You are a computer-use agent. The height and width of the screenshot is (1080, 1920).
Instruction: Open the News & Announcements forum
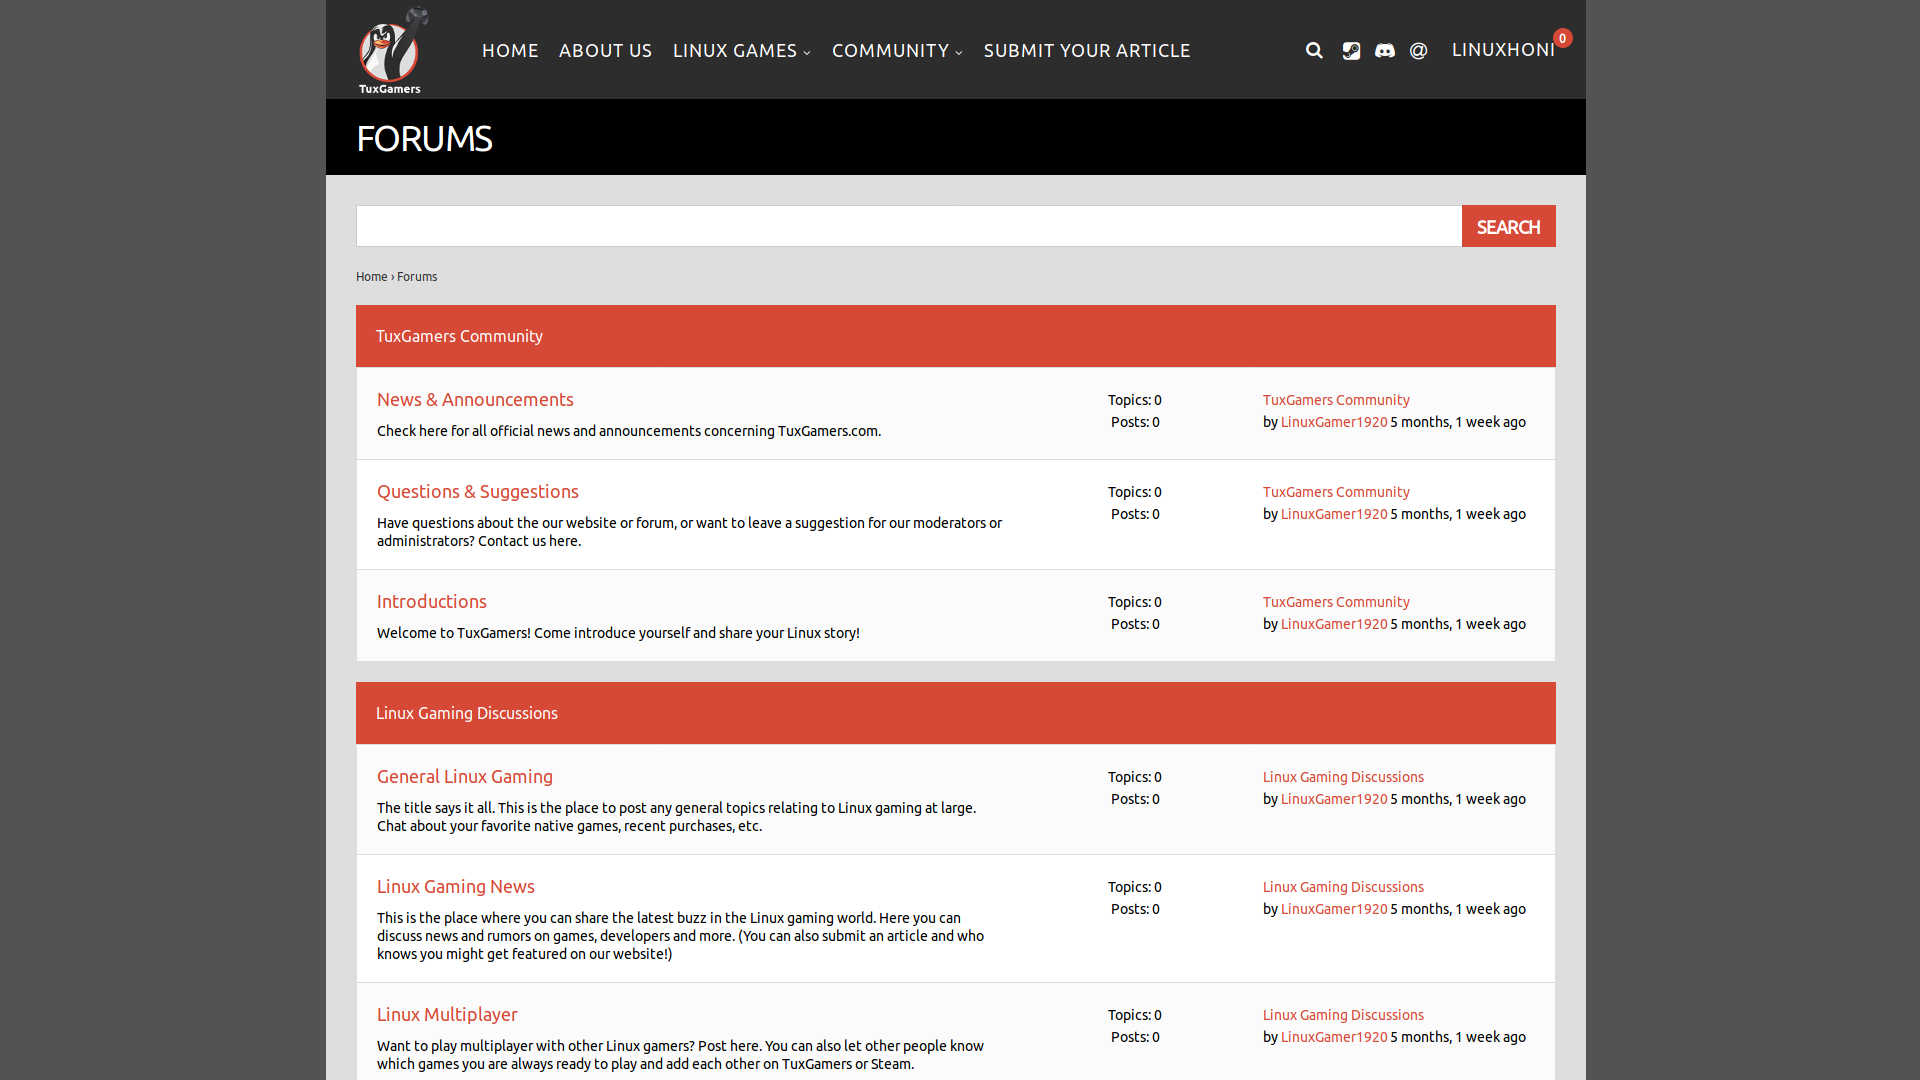[475, 400]
